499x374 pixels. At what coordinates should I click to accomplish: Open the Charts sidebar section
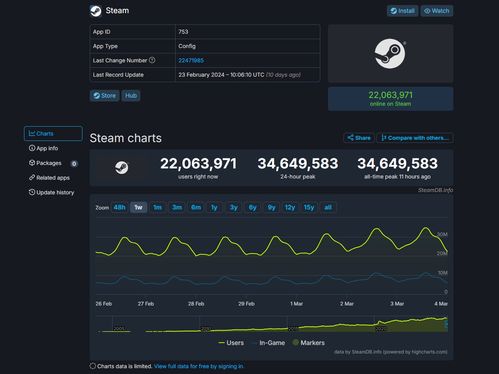point(53,133)
